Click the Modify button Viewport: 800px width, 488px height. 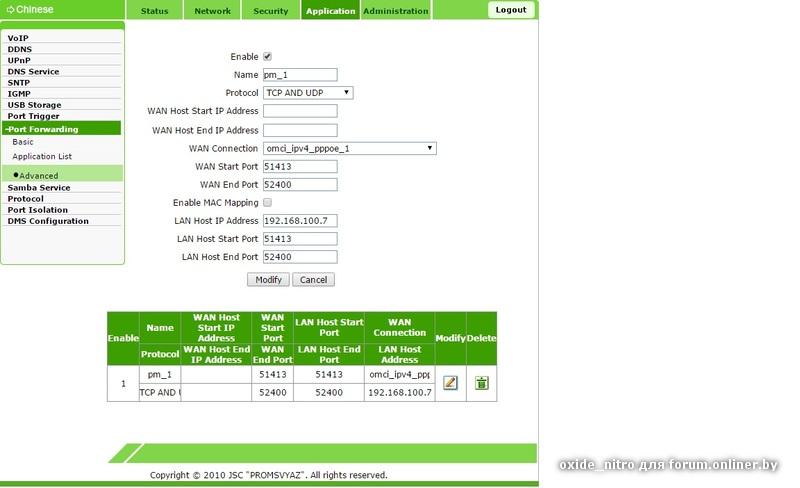pos(268,280)
